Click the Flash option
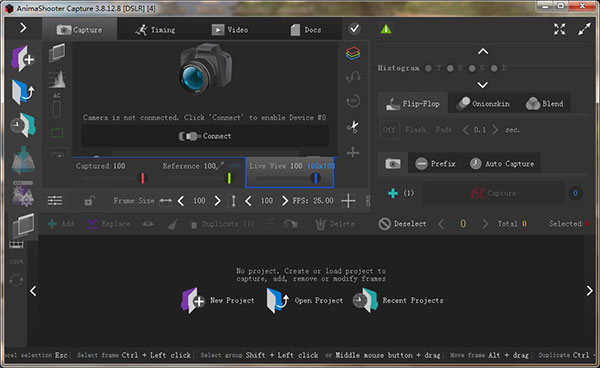 coord(415,130)
